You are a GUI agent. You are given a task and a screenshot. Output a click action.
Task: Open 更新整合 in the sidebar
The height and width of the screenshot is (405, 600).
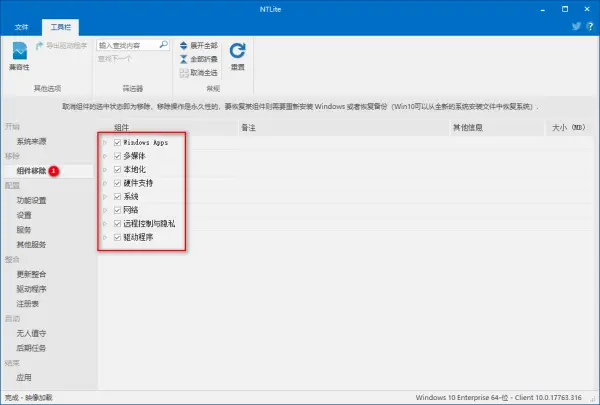tap(31, 274)
